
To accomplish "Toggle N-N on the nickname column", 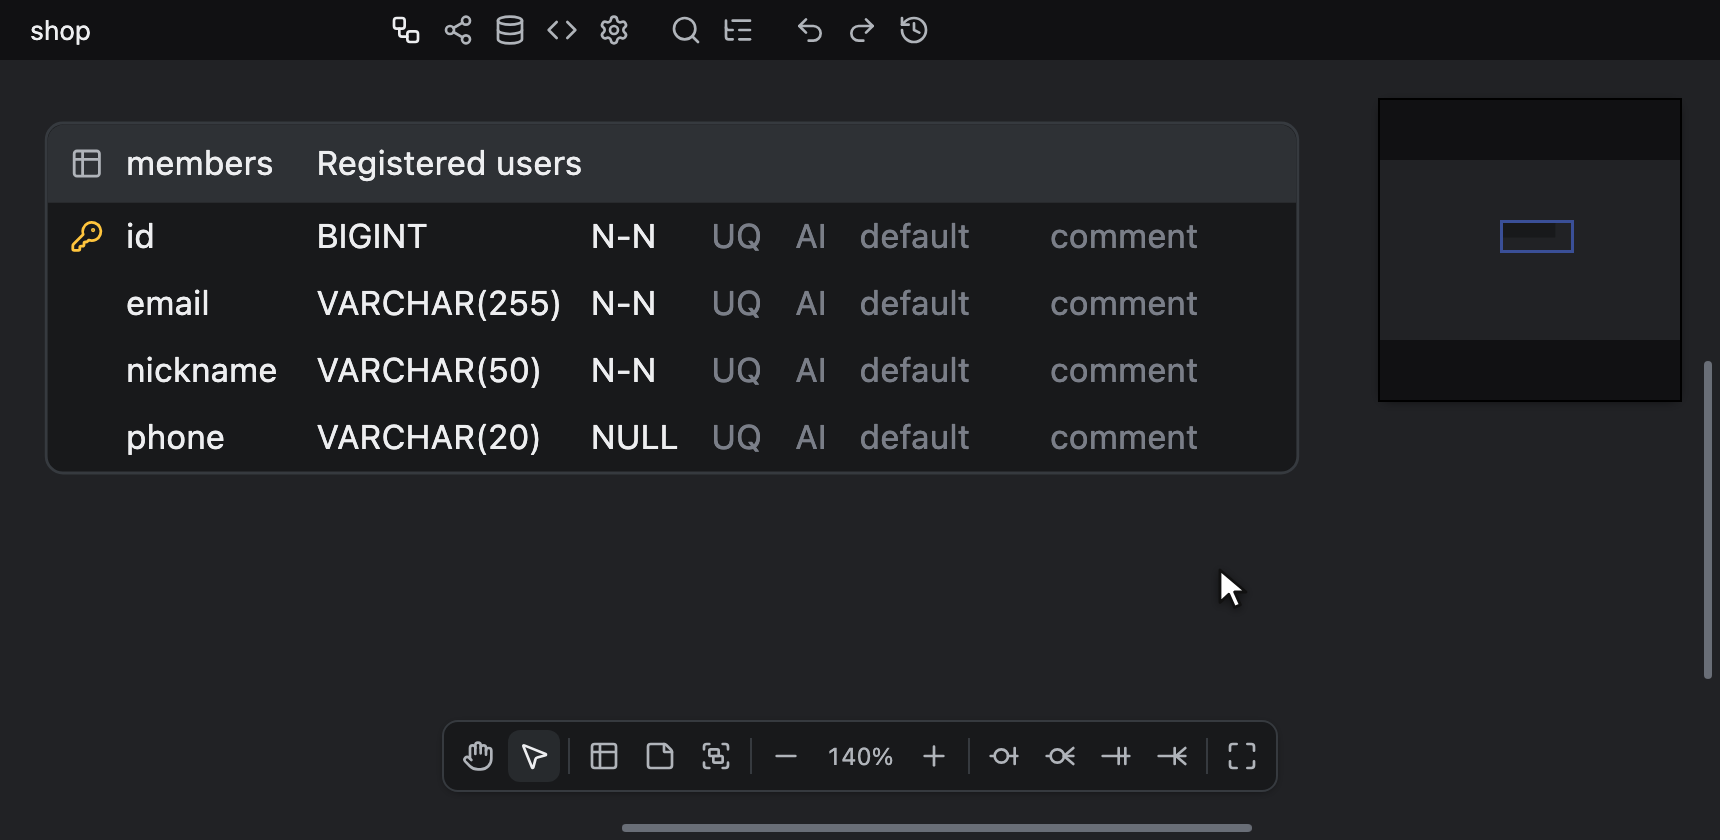I will [623, 370].
